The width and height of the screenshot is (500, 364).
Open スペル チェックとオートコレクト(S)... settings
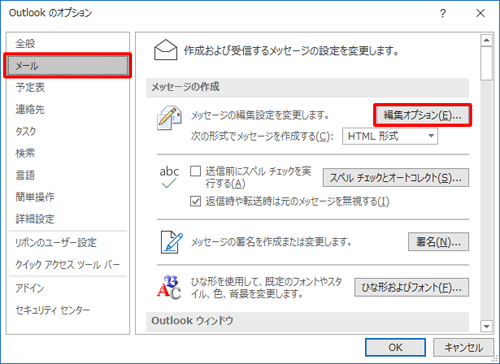[396, 178]
